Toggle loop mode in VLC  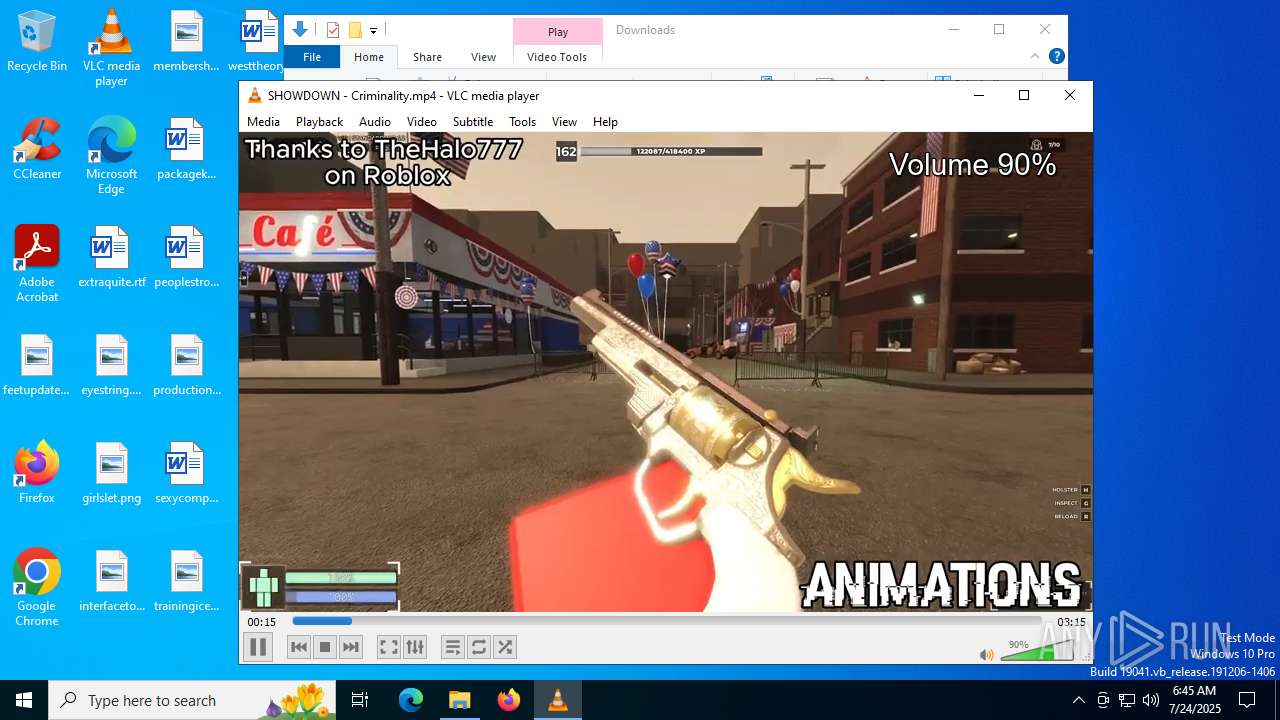479,647
